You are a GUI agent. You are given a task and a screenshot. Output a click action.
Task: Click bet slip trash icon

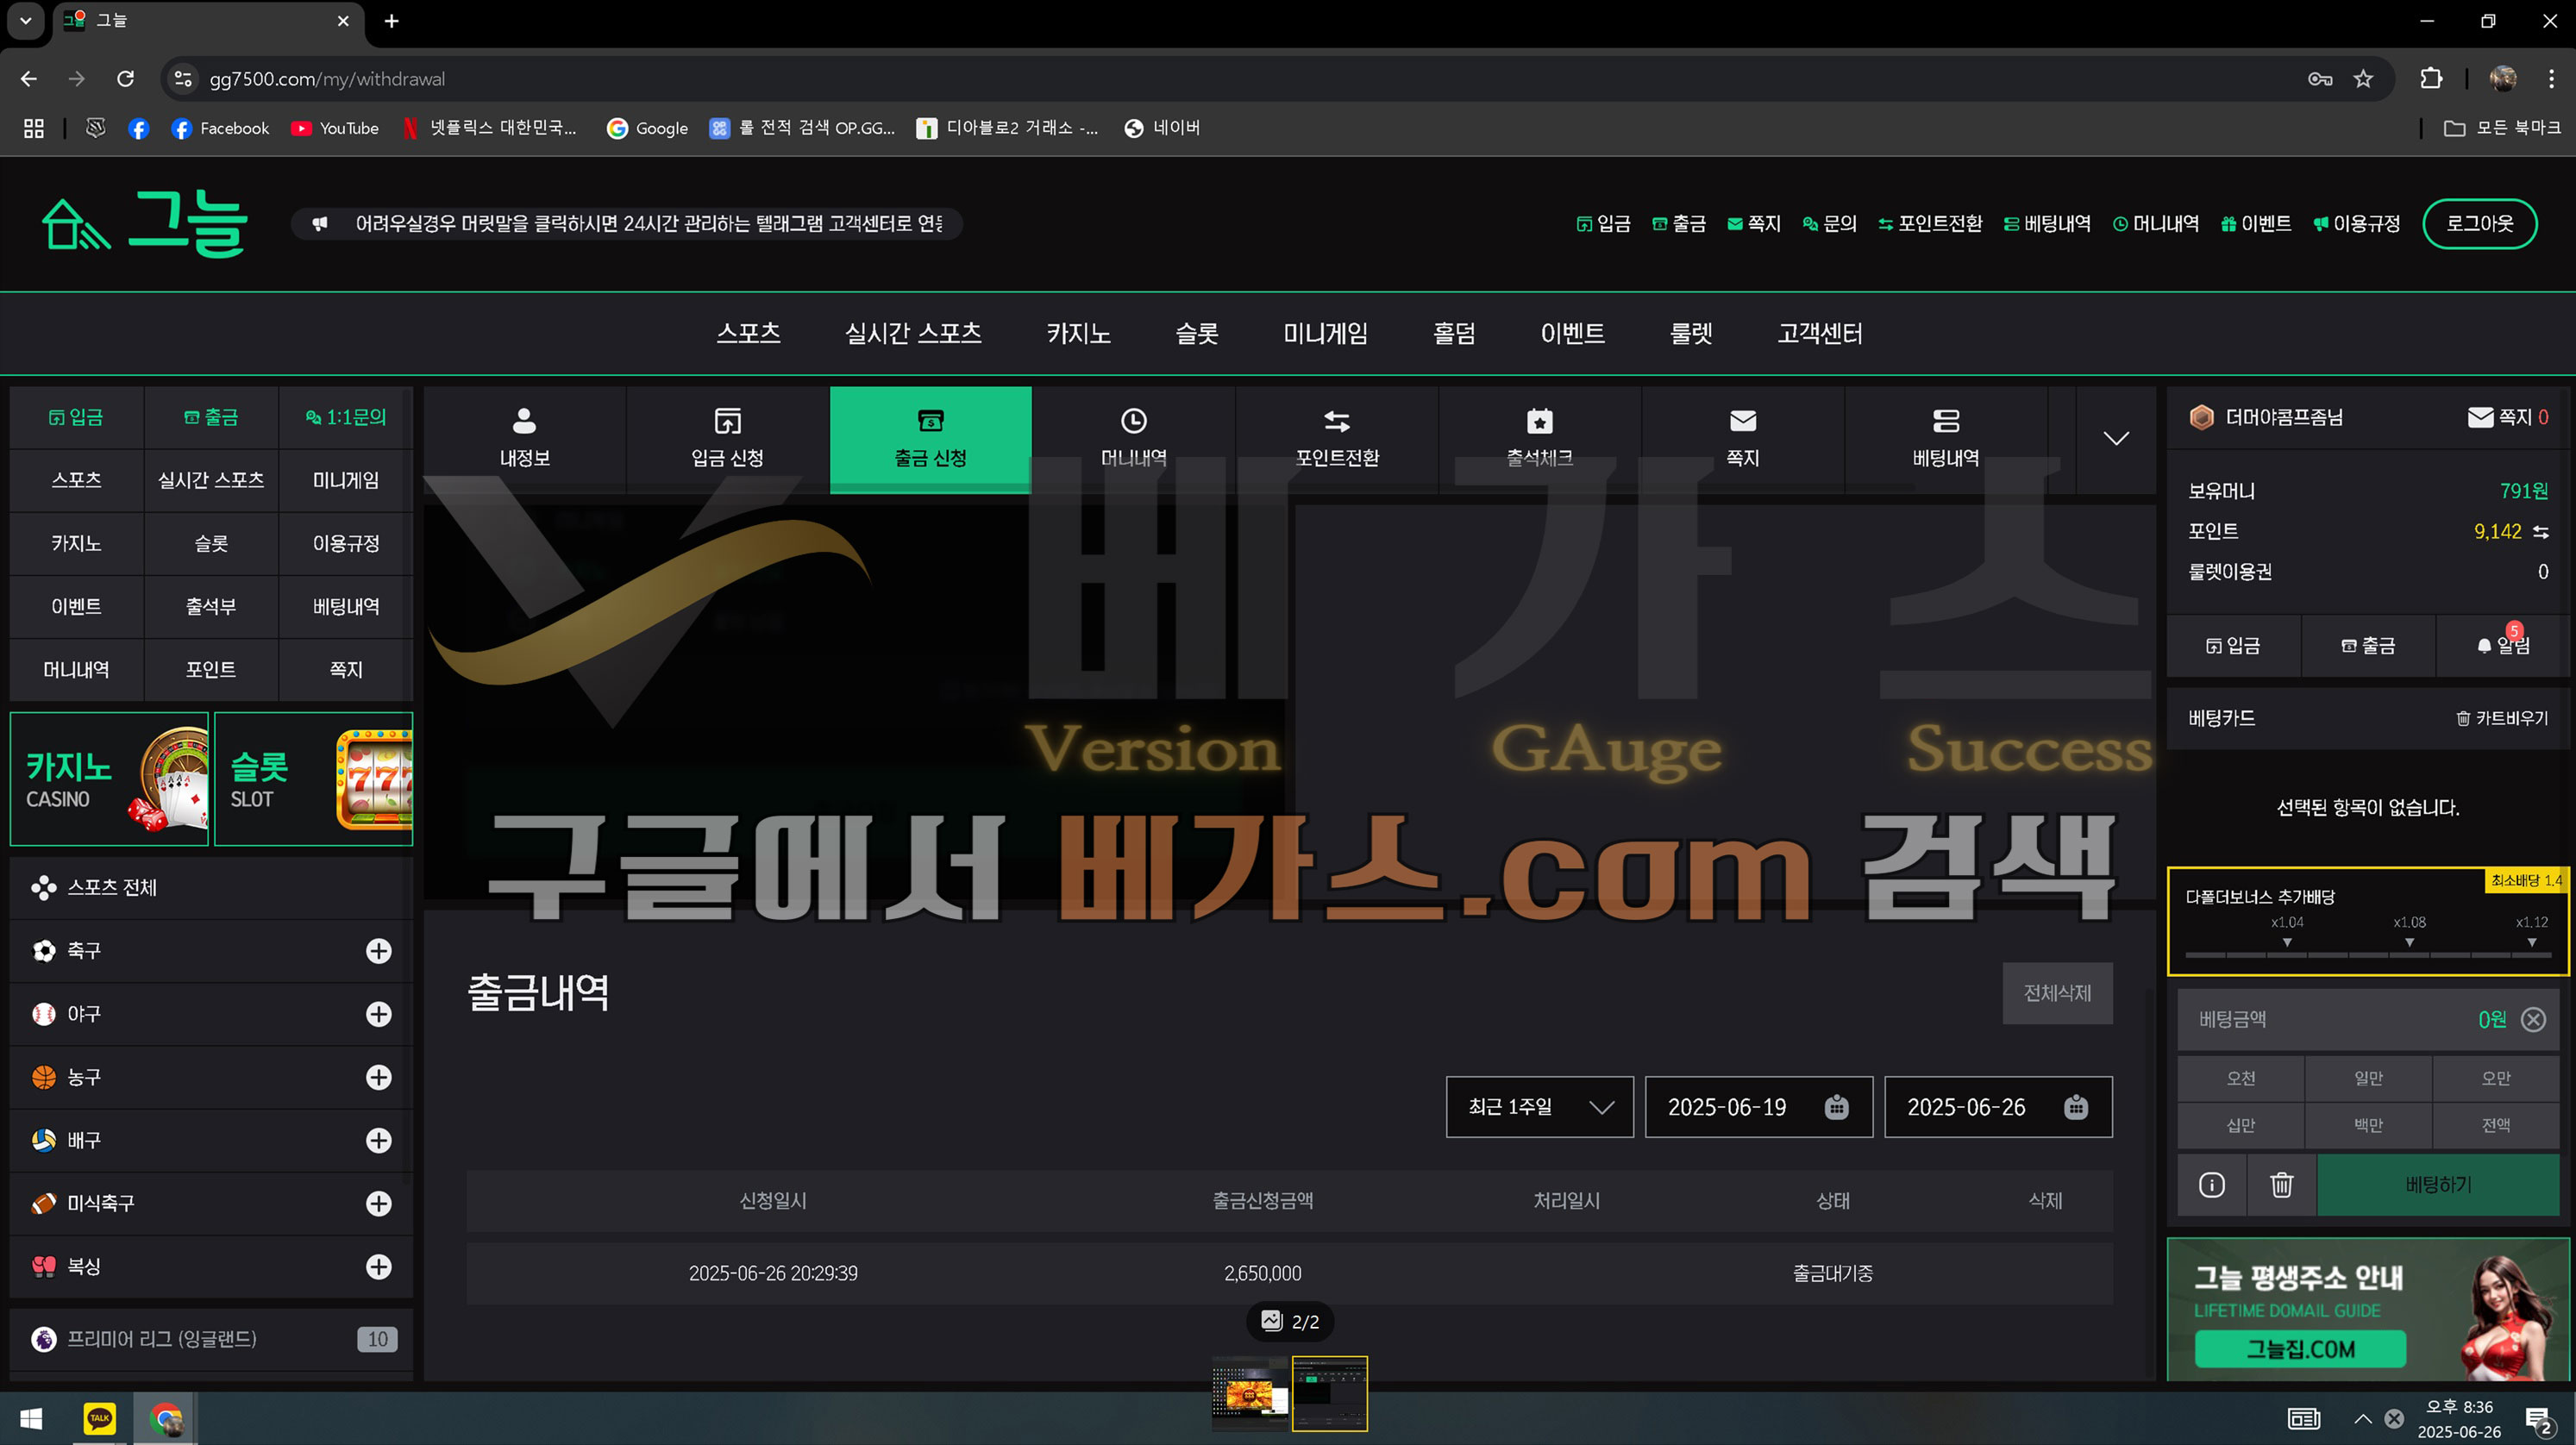(x=2281, y=1184)
